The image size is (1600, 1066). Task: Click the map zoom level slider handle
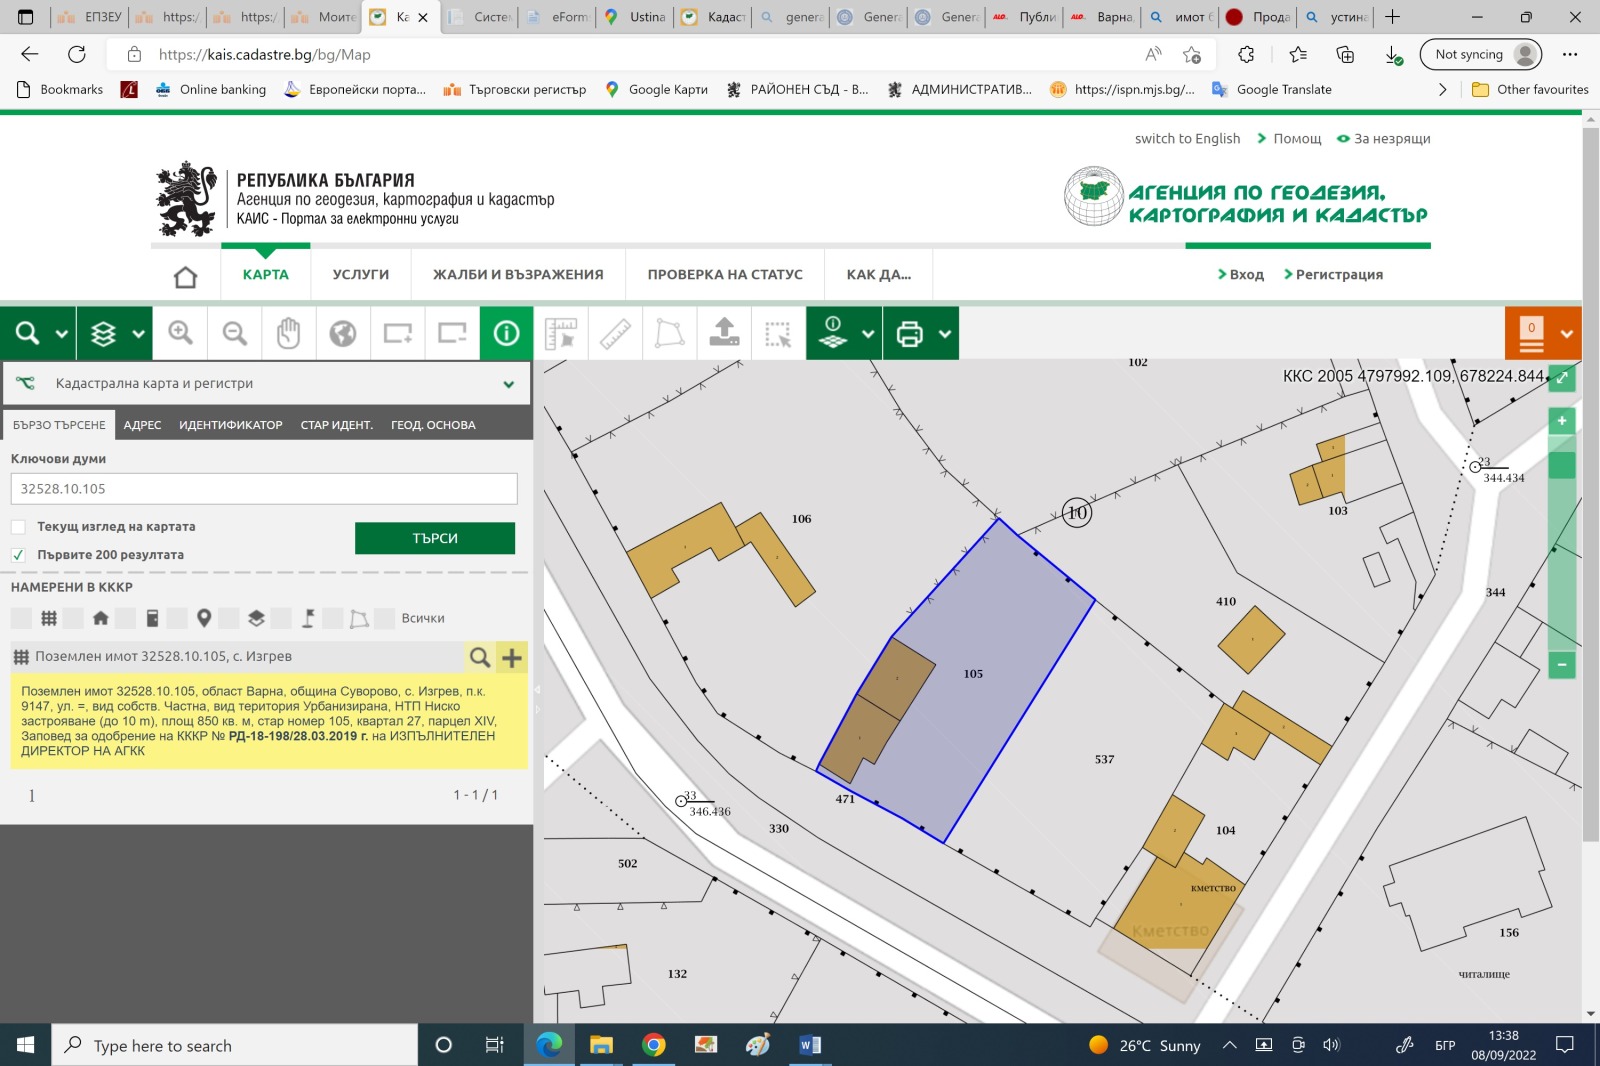[1561, 465]
